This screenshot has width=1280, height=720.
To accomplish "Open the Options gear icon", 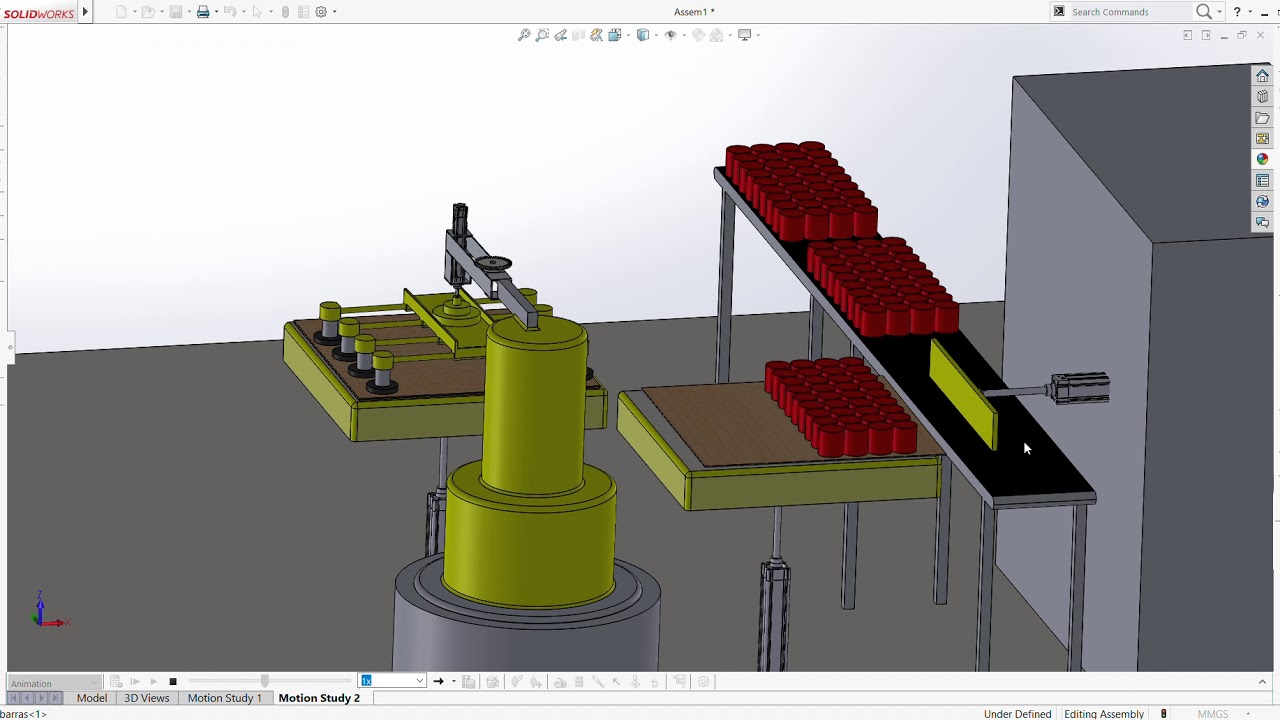I will click(x=321, y=12).
